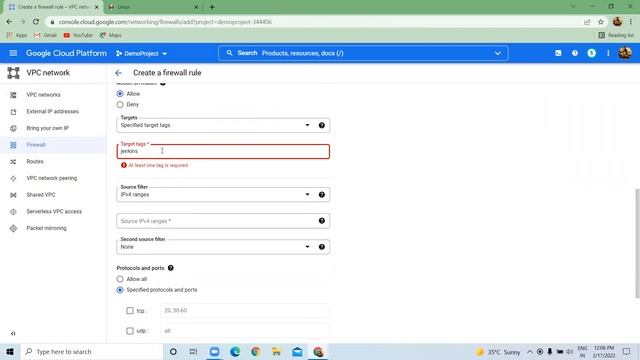Open the Gmail bookmark
The width and height of the screenshot is (640, 360).
tap(45, 36)
